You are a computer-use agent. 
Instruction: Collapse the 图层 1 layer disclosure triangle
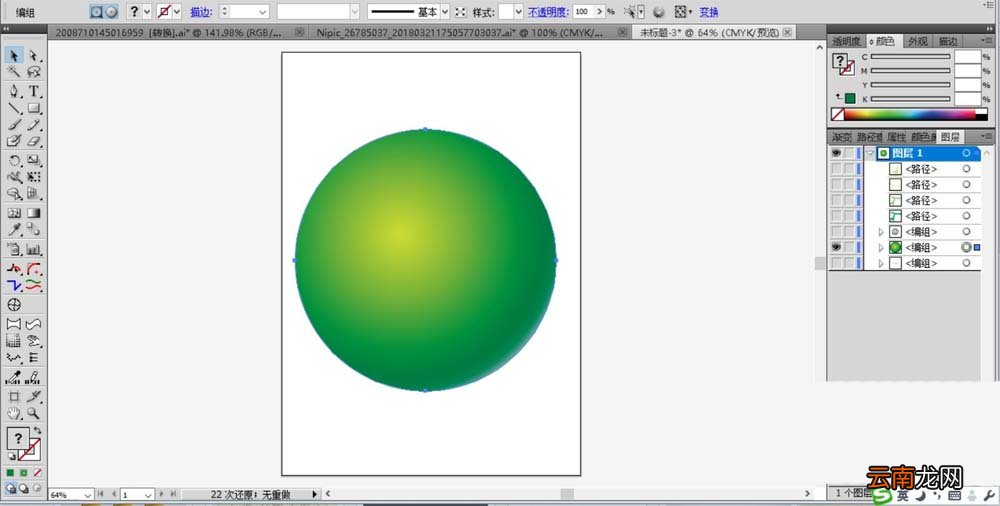tap(871, 153)
